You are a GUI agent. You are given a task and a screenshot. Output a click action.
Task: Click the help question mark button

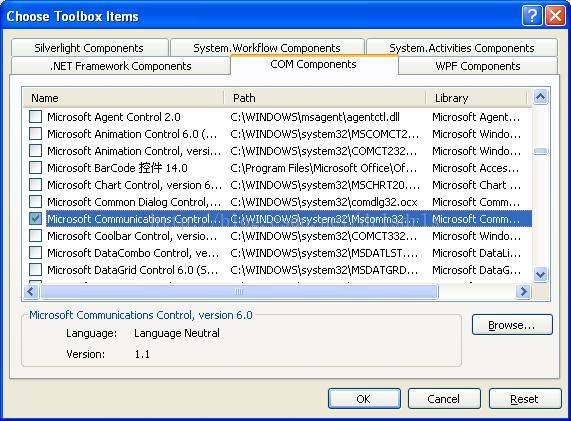point(532,16)
